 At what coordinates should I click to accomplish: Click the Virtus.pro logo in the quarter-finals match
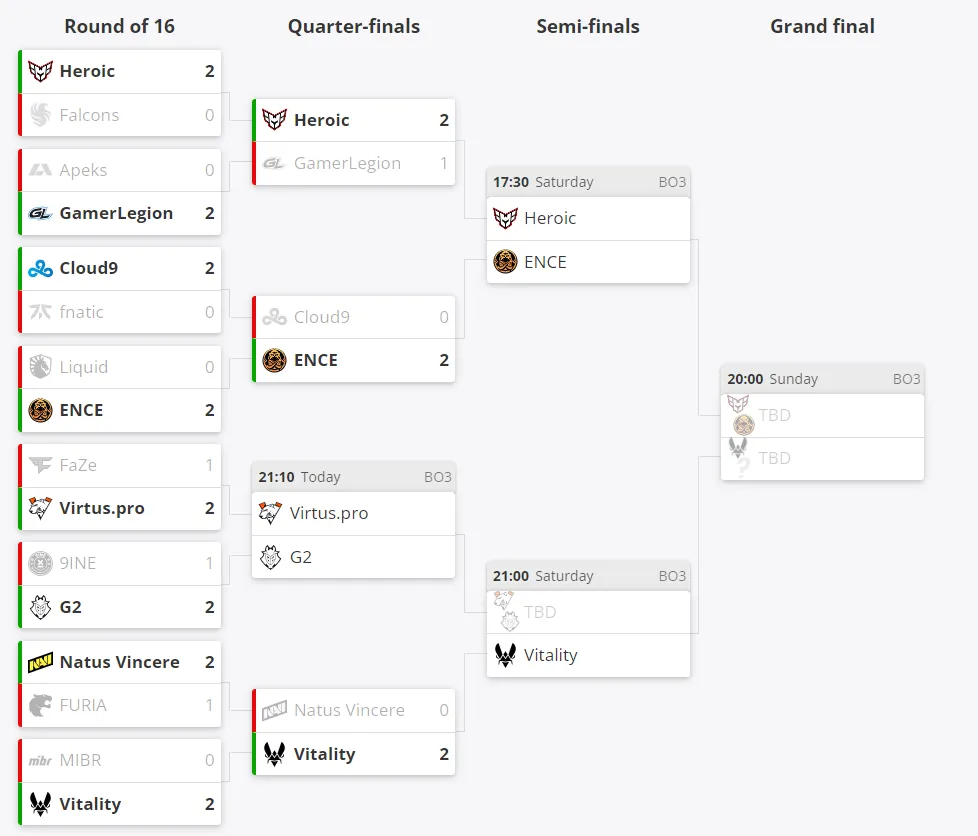pos(270,513)
